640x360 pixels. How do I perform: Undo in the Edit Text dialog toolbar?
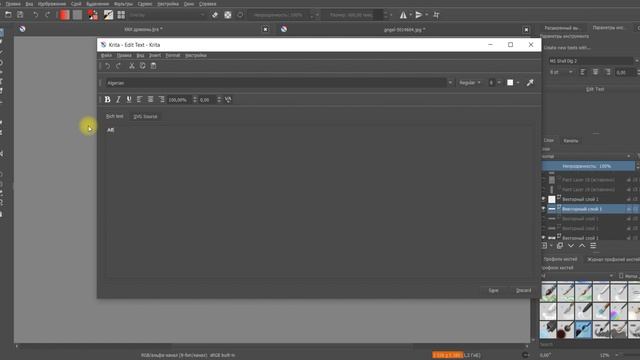(x=107, y=66)
